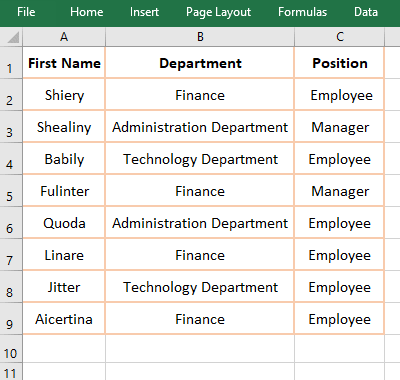The width and height of the screenshot is (400, 380).
Task: Open the File tab
Action: pos(26,12)
